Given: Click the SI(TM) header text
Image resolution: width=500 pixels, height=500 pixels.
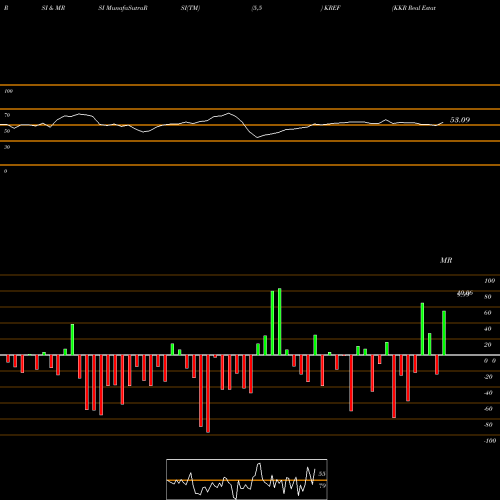Looking at the screenshot, I should pyautogui.click(x=190, y=8).
